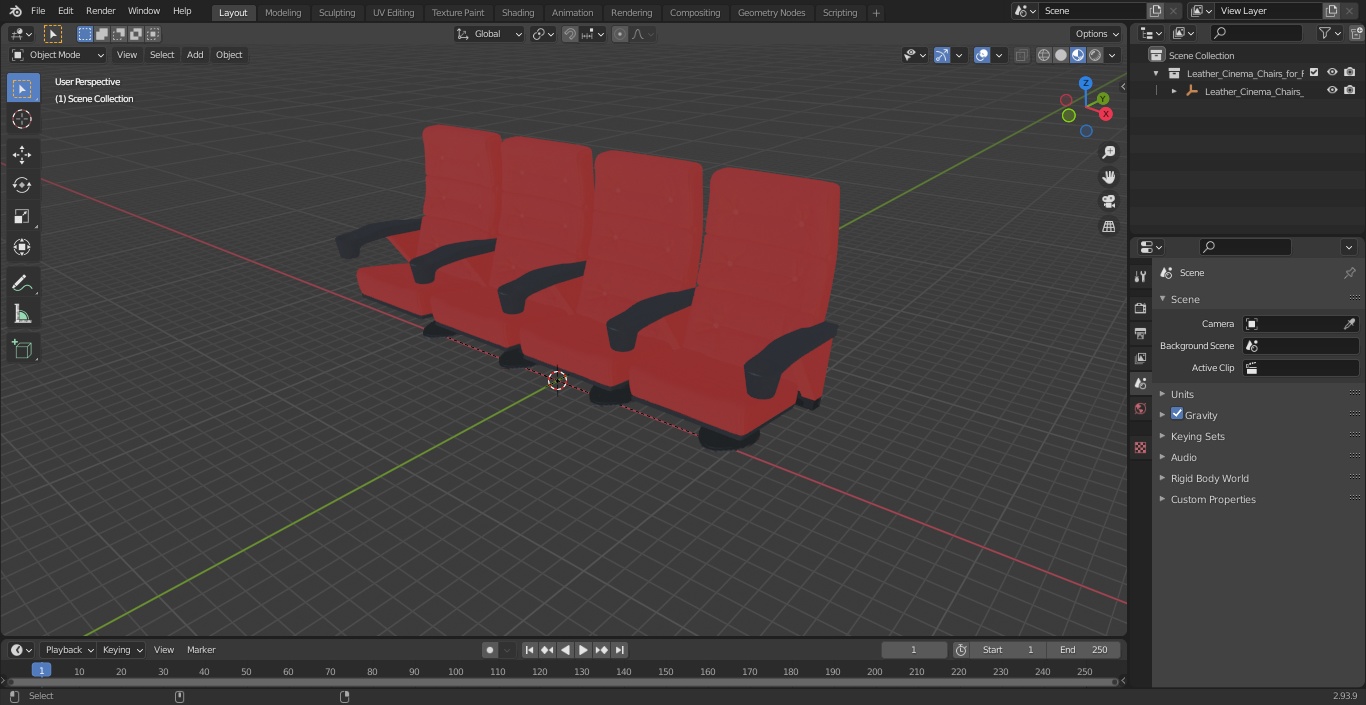Play animation forward

click(583, 650)
